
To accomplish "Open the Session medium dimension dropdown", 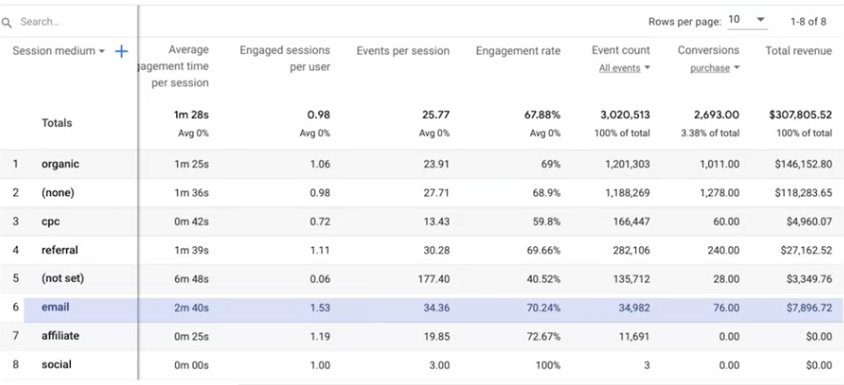I will coord(58,51).
